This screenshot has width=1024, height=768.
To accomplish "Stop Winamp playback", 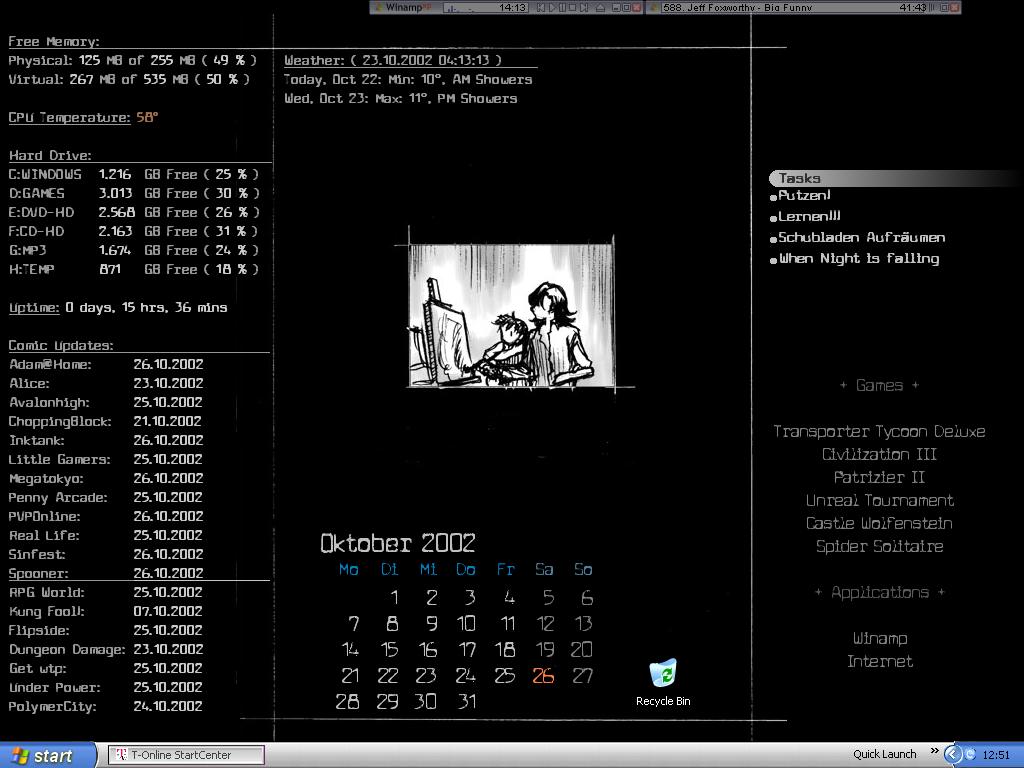I will pos(573,8).
